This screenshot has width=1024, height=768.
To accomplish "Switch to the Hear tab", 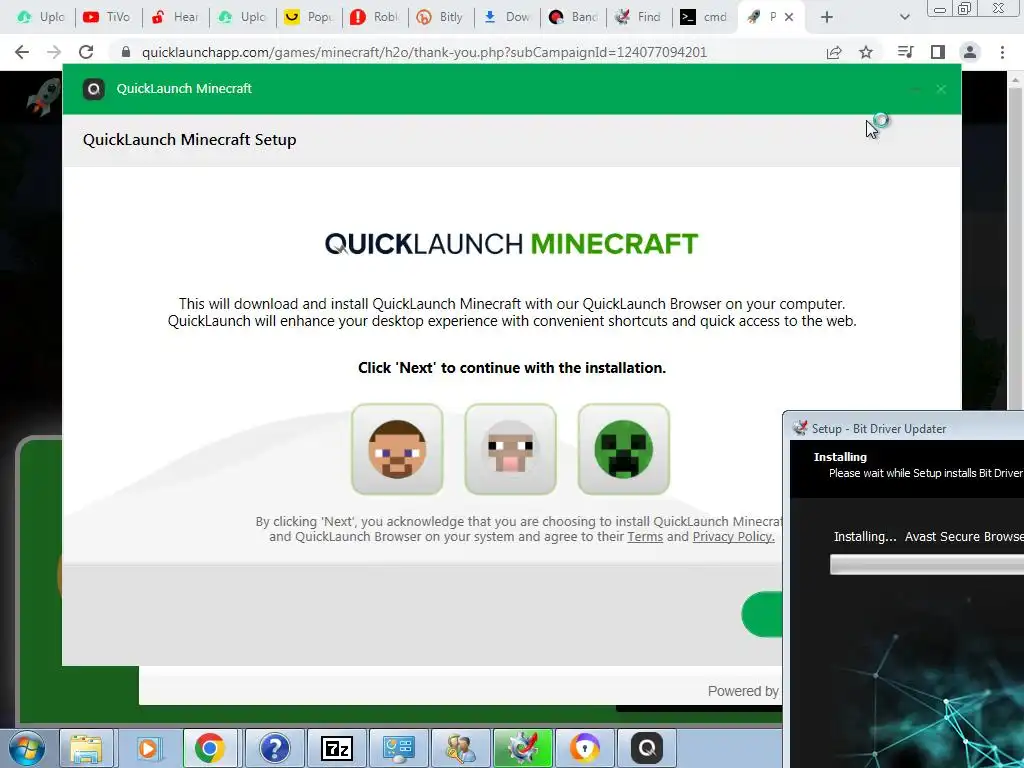I will pos(175,18).
